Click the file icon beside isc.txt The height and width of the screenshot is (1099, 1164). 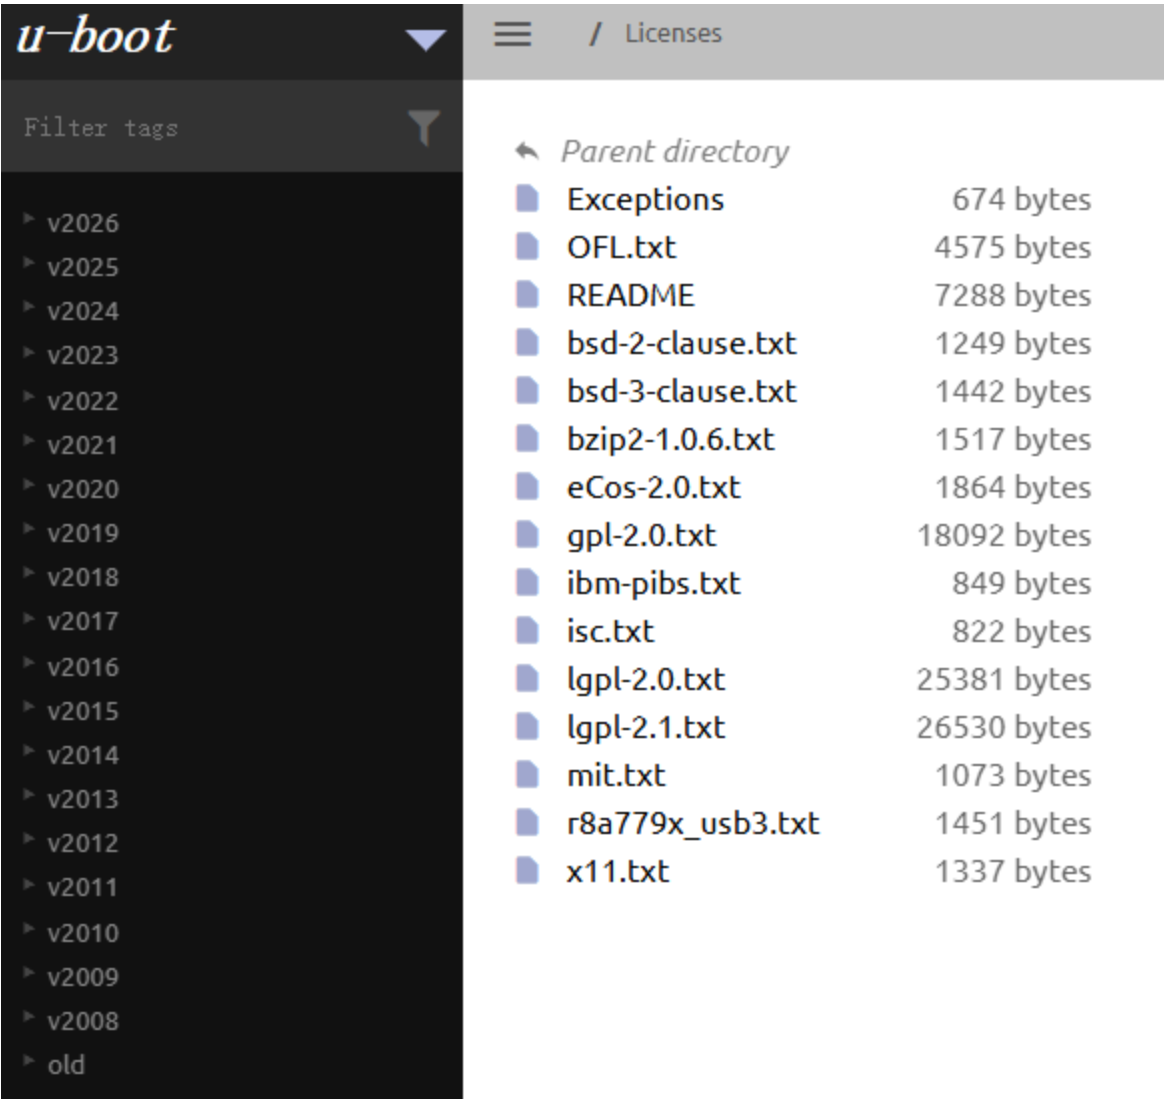(x=527, y=631)
